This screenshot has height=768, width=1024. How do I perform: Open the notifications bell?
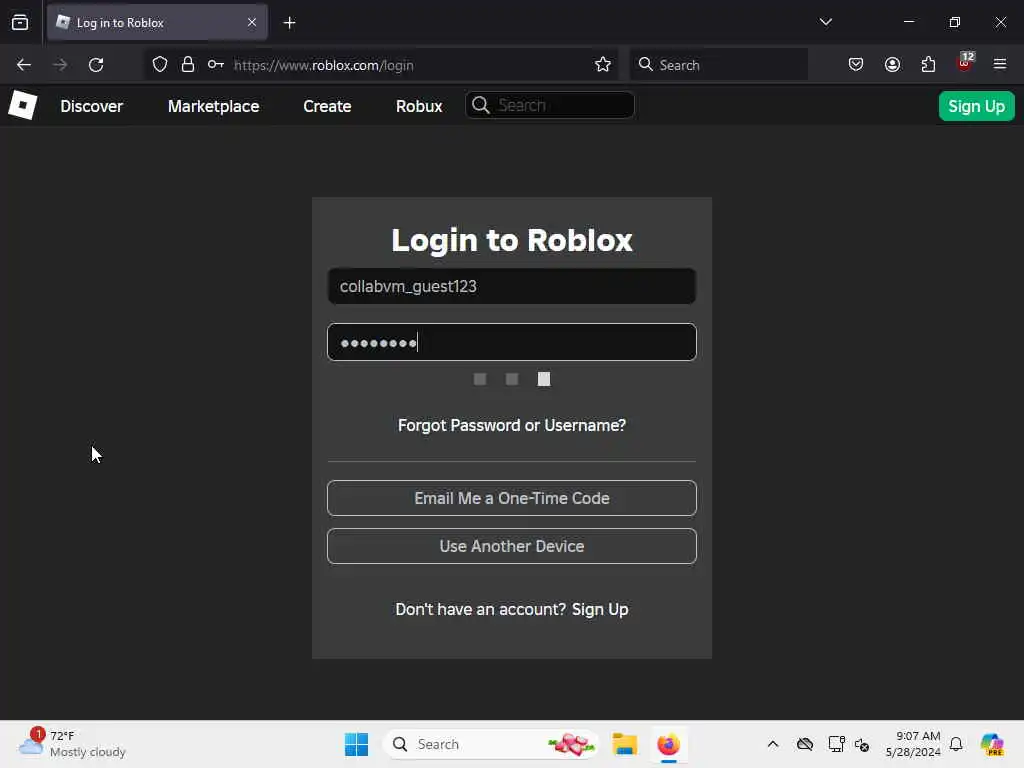pyautogui.click(x=956, y=744)
